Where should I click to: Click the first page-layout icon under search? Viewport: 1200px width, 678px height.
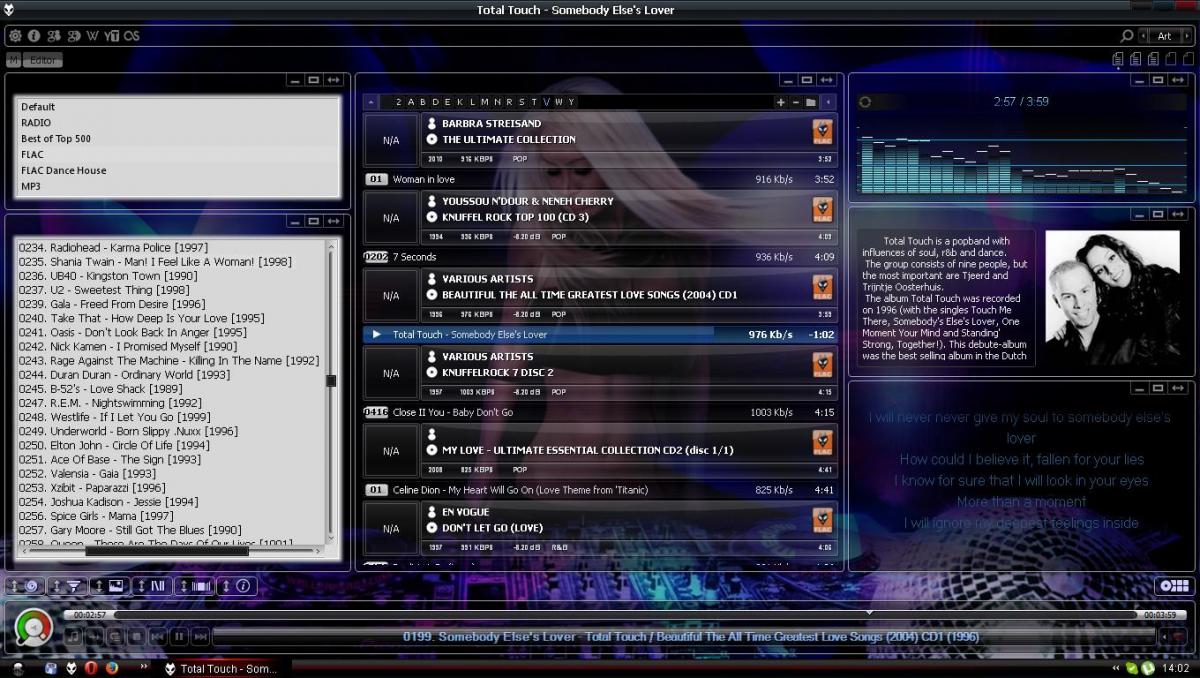pos(1118,59)
